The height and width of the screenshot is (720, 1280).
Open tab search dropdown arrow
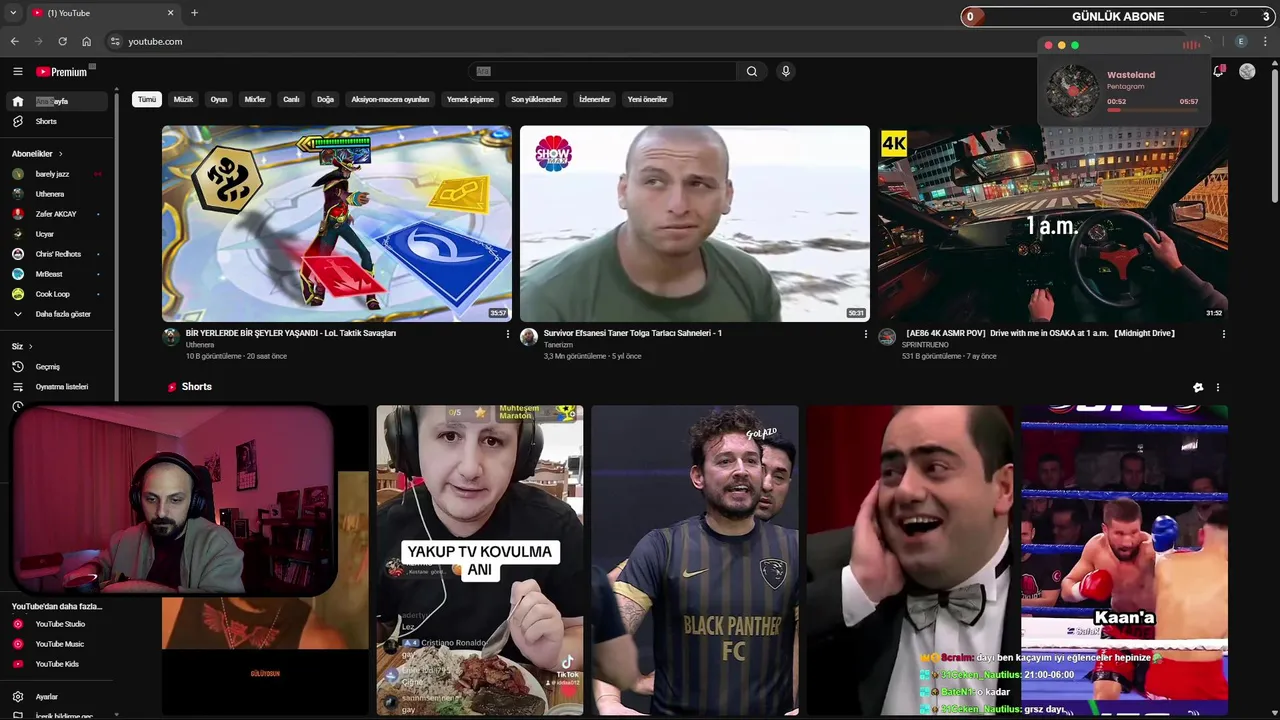click(13, 13)
